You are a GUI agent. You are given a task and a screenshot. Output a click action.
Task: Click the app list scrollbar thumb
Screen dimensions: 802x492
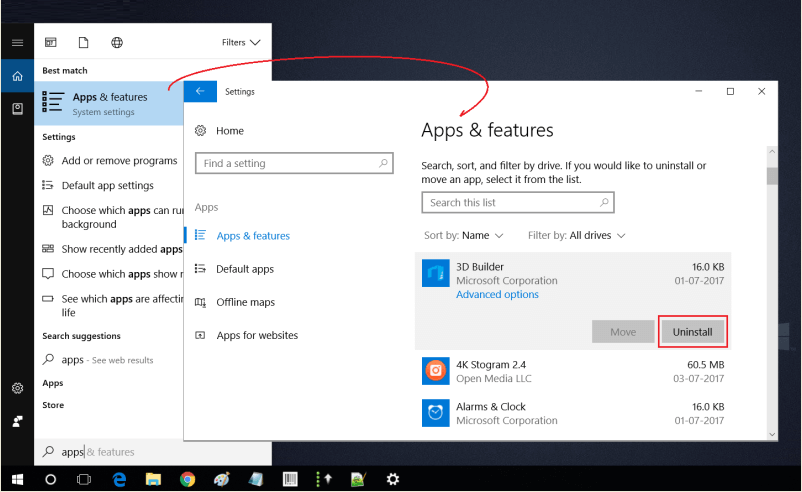coord(772,175)
